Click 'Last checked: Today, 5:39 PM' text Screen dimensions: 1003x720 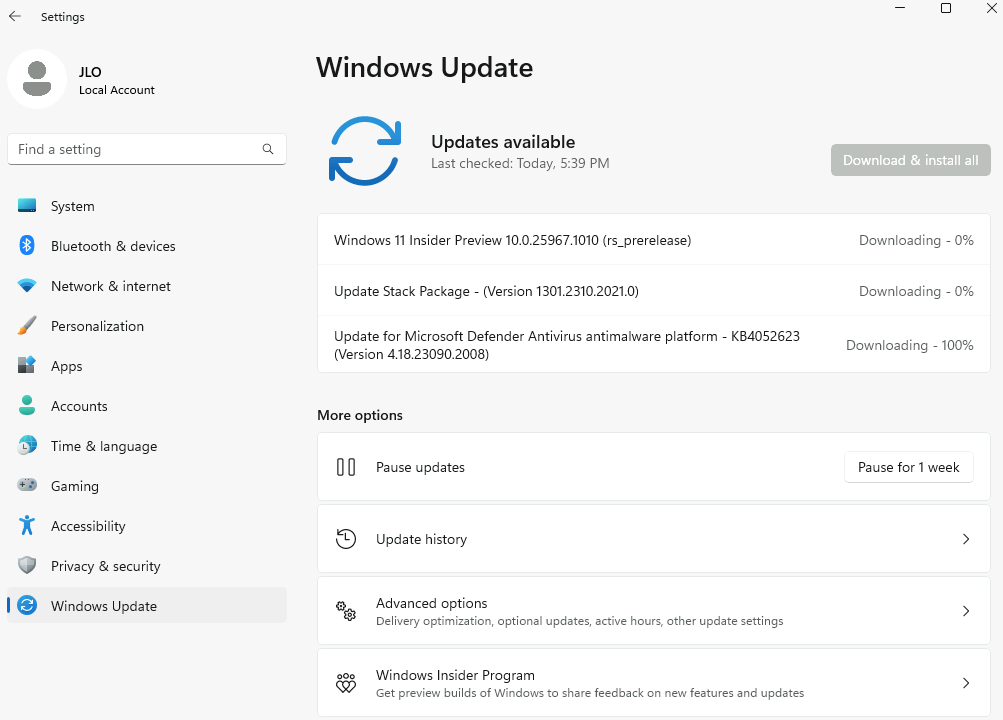pyautogui.click(x=520, y=164)
